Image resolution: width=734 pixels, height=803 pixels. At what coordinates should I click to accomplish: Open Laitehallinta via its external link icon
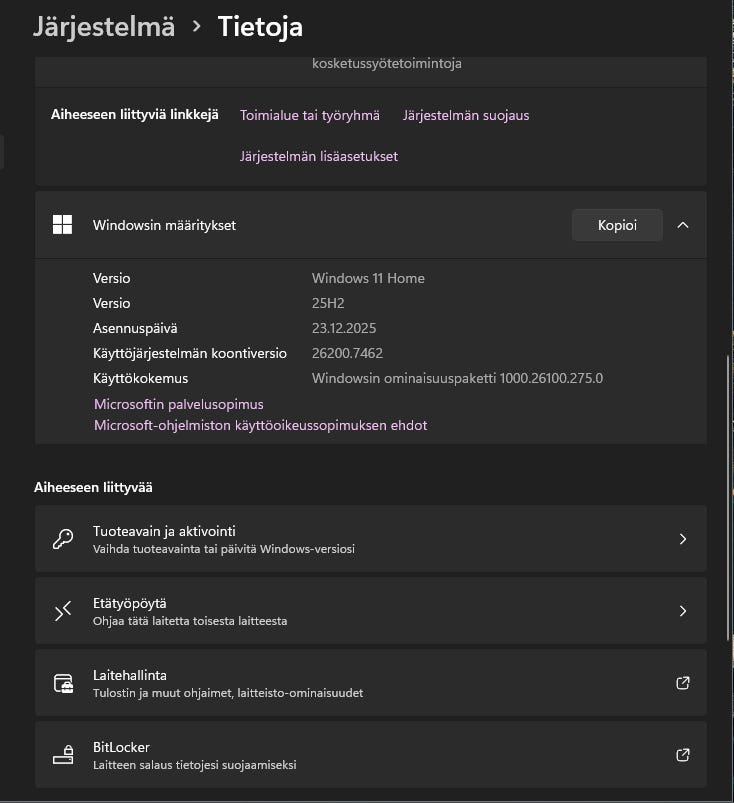click(x=683, y=683)
